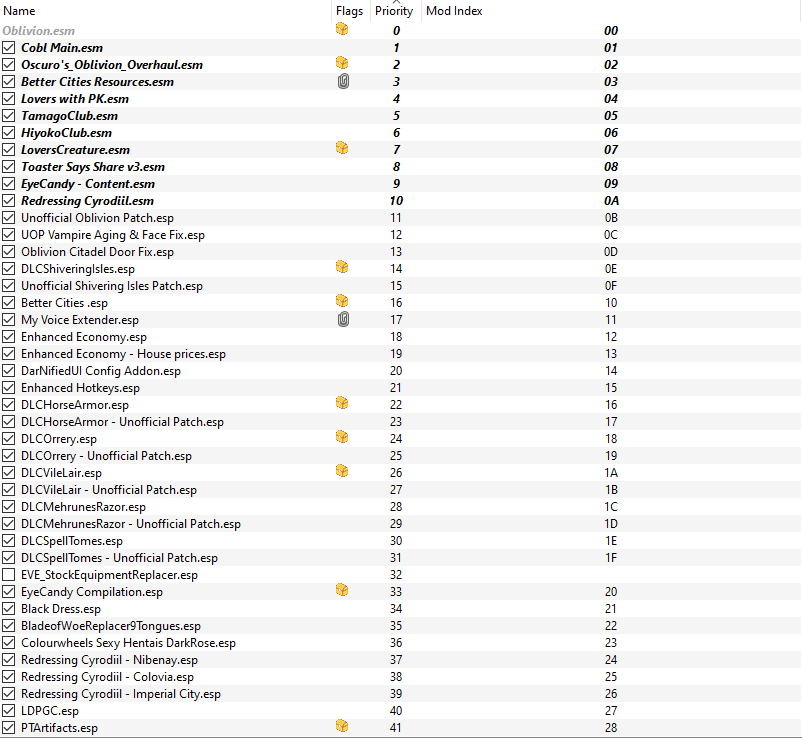Sort by the Mod Index column header
Screen dimensions: 802x739
(611, 11)
